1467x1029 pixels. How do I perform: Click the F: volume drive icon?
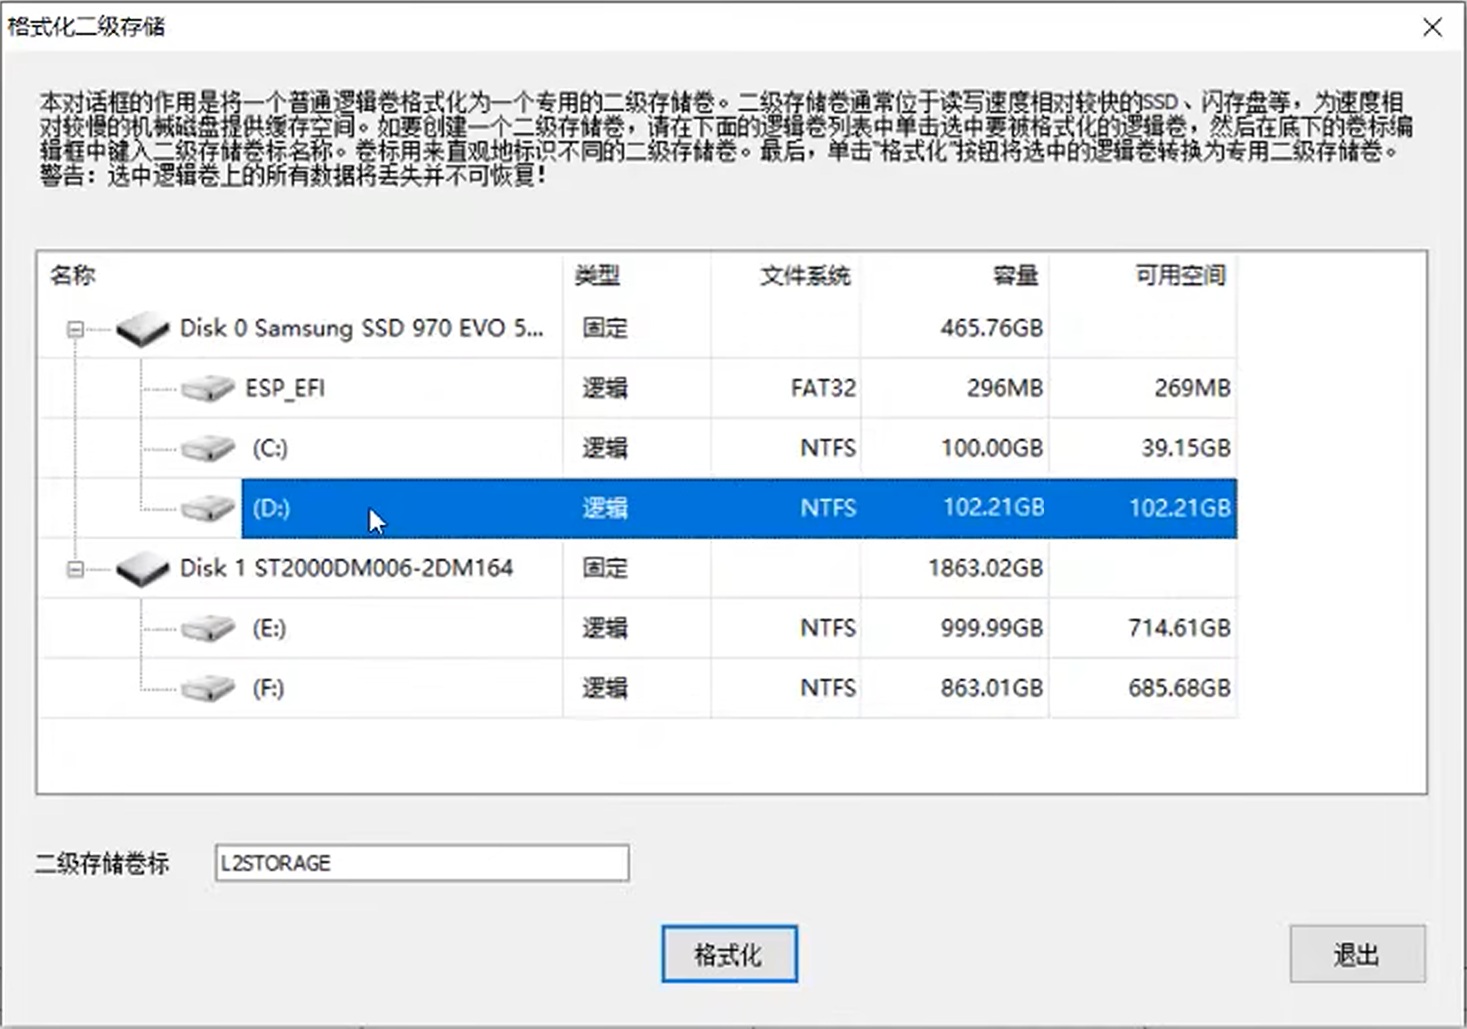pos(208,689)
